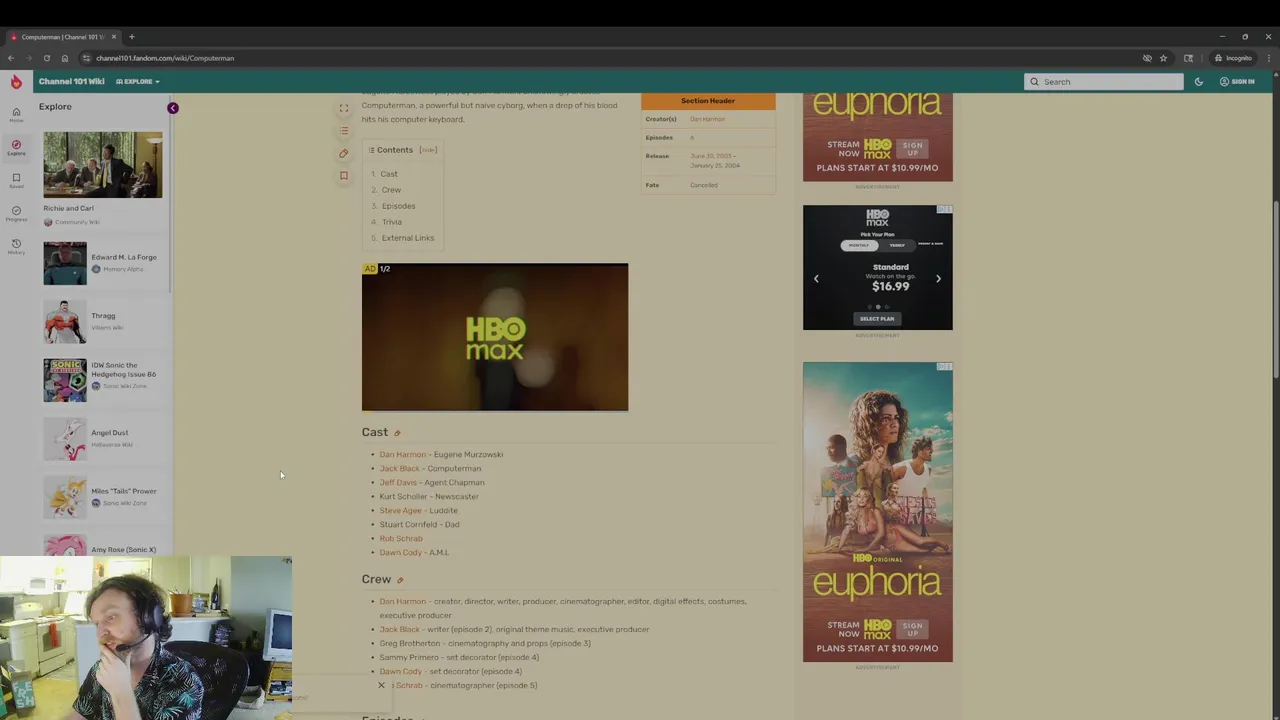Click the fullscreen expand page tool icon

tap(344, 108)
